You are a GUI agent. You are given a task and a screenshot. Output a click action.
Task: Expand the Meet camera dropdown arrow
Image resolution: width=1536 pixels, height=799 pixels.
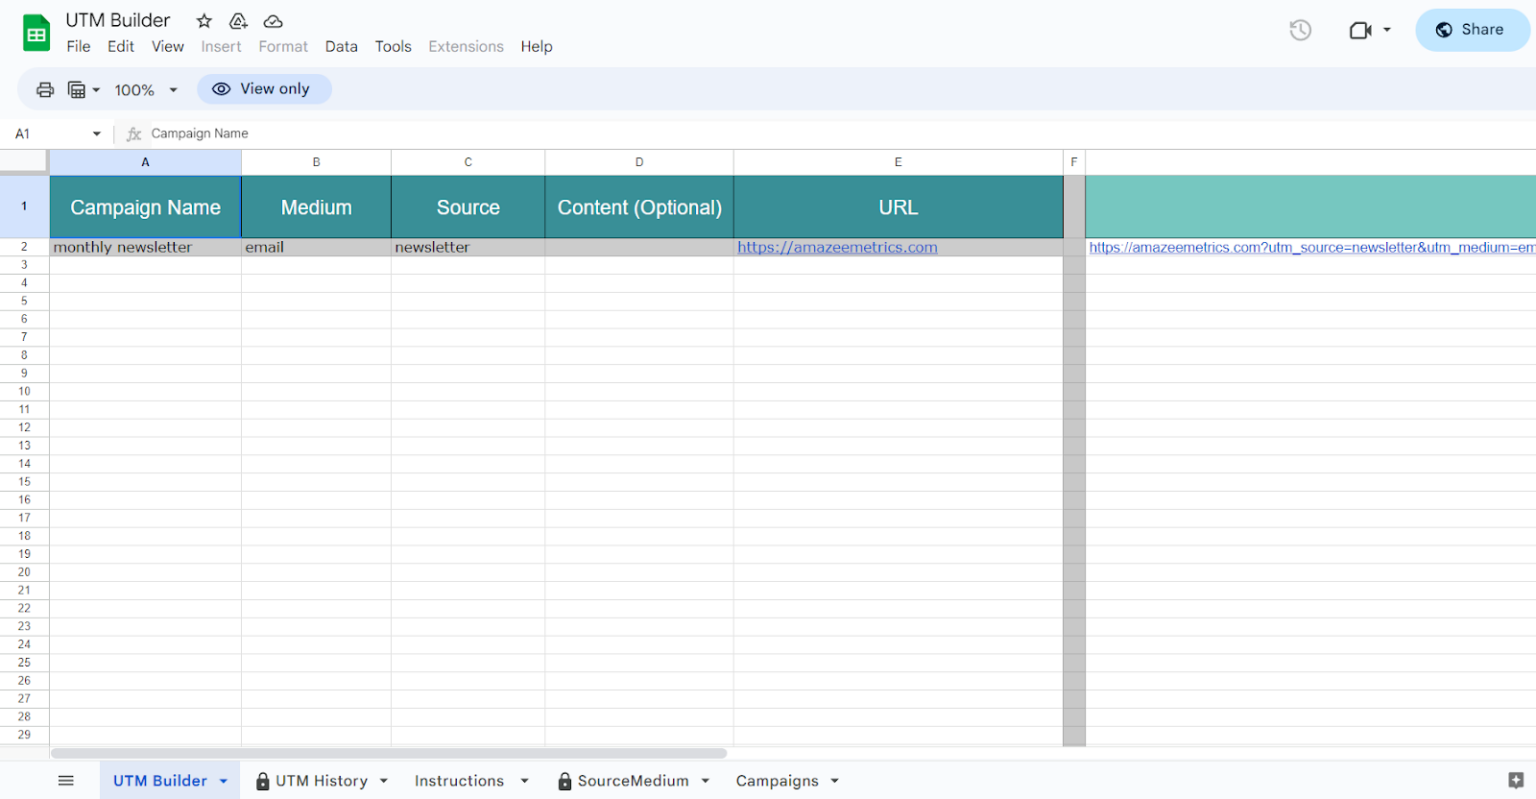1385,30
